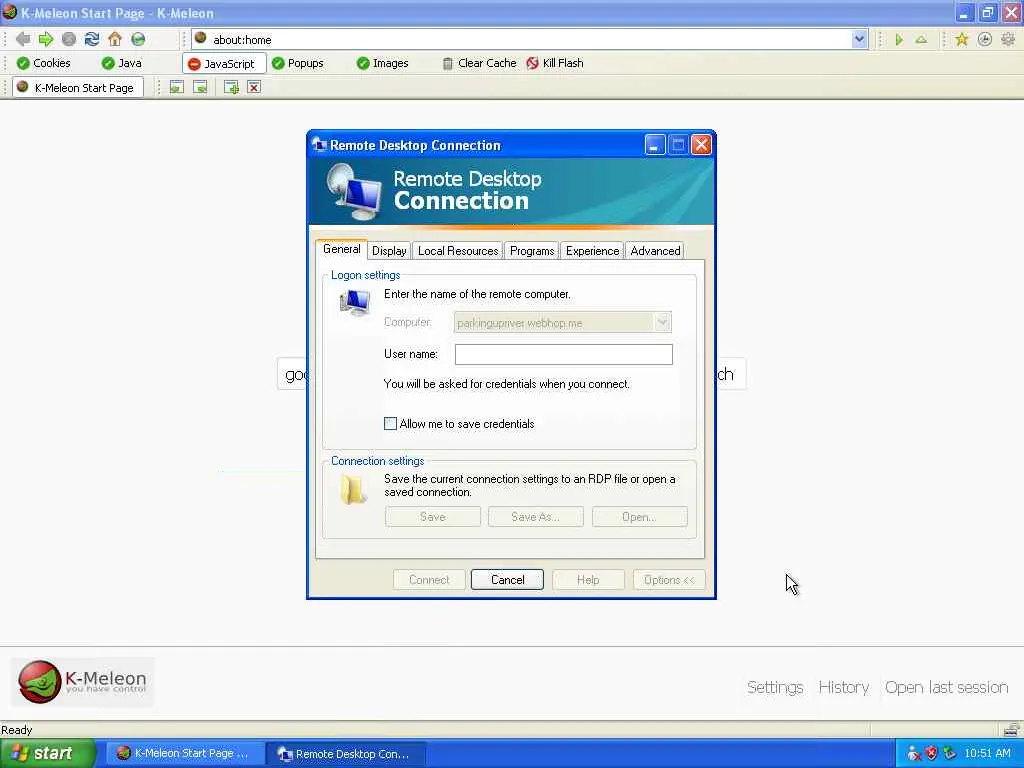
Task: Click the green Forward arrow in K-Meleon
Action: click(46, 39)
